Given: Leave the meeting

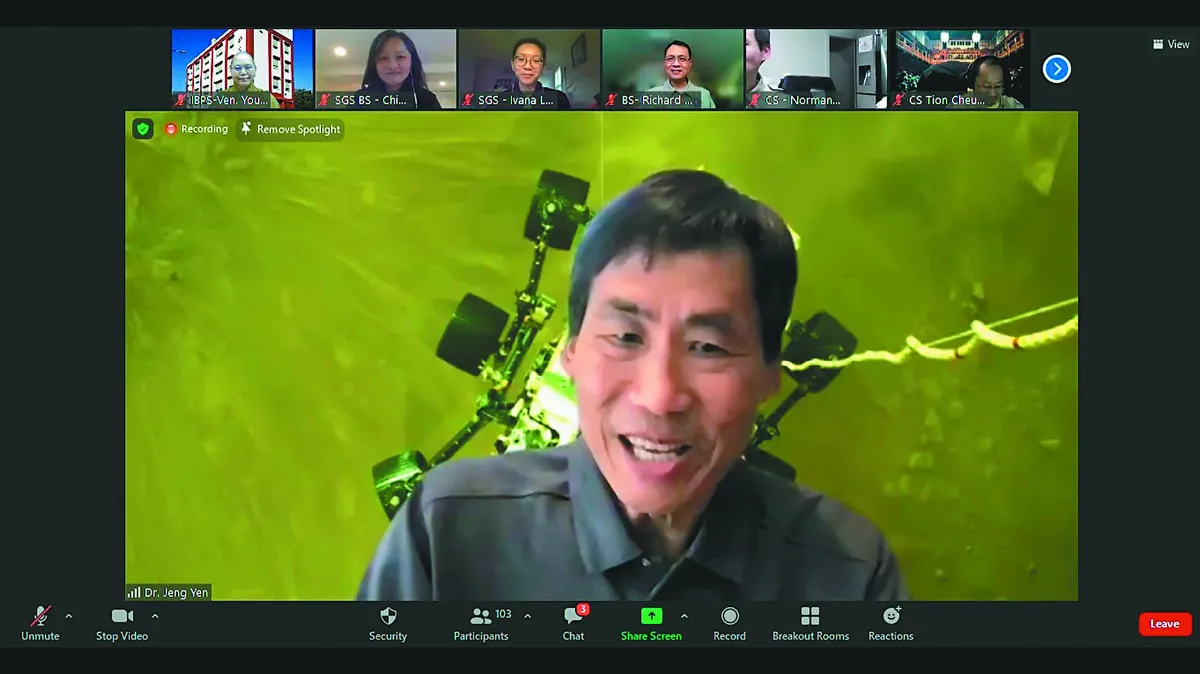Looking at the screenshot, I should 1165,624.
